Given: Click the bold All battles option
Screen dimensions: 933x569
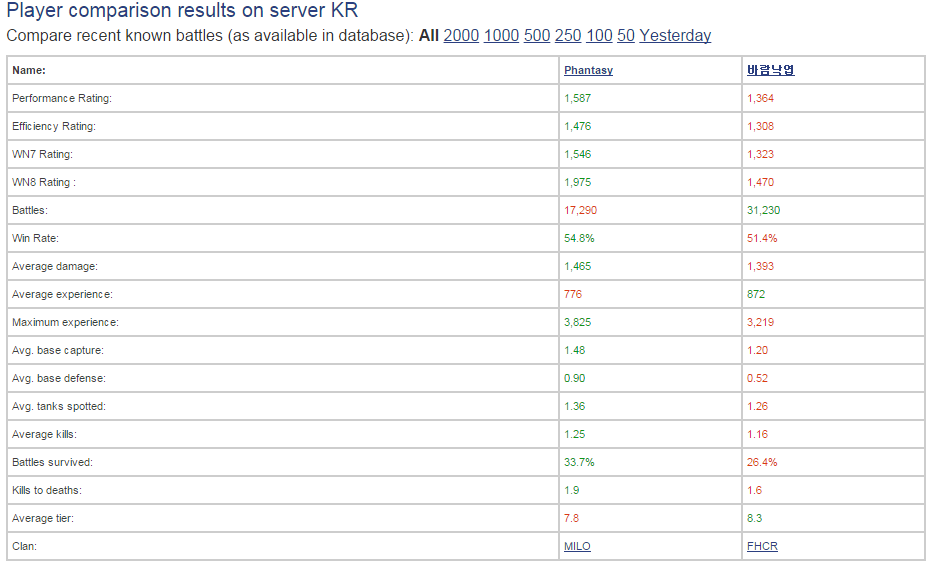Looking at the screenshot, I should 428,36.
